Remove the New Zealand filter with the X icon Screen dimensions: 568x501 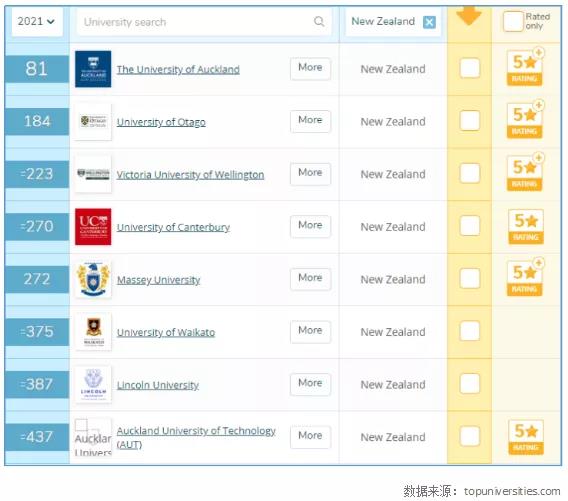click(429, 22)
